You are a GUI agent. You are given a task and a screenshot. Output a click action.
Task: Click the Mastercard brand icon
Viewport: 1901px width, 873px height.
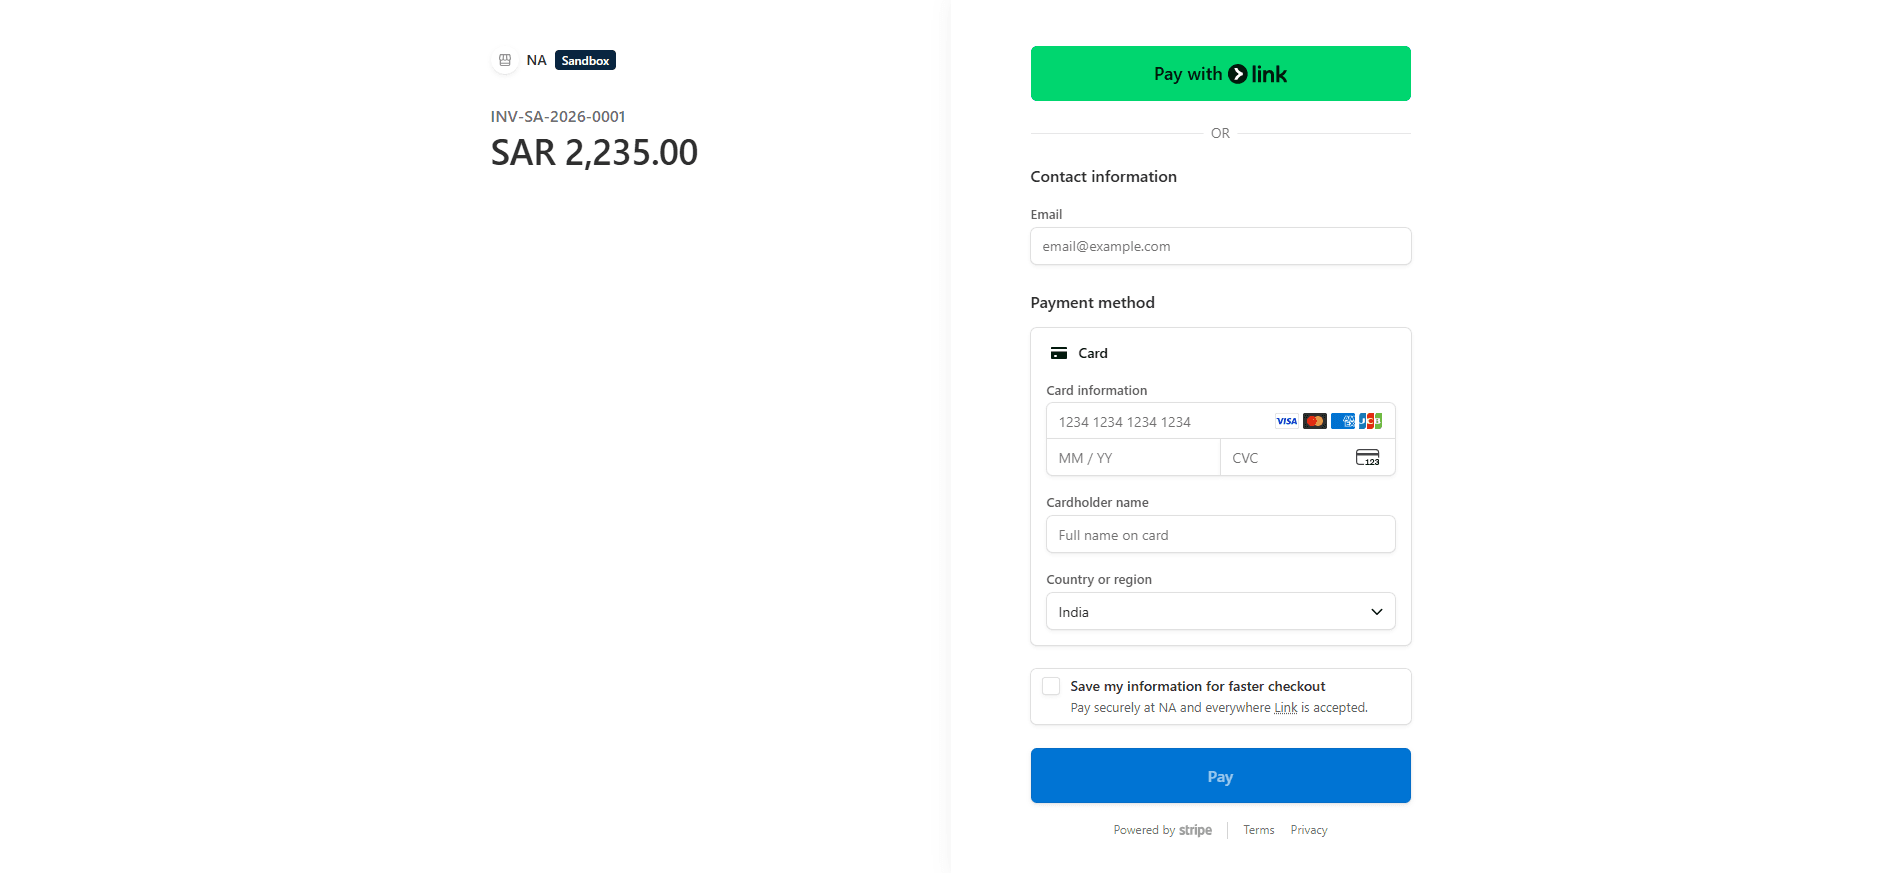click(1315, 421)
